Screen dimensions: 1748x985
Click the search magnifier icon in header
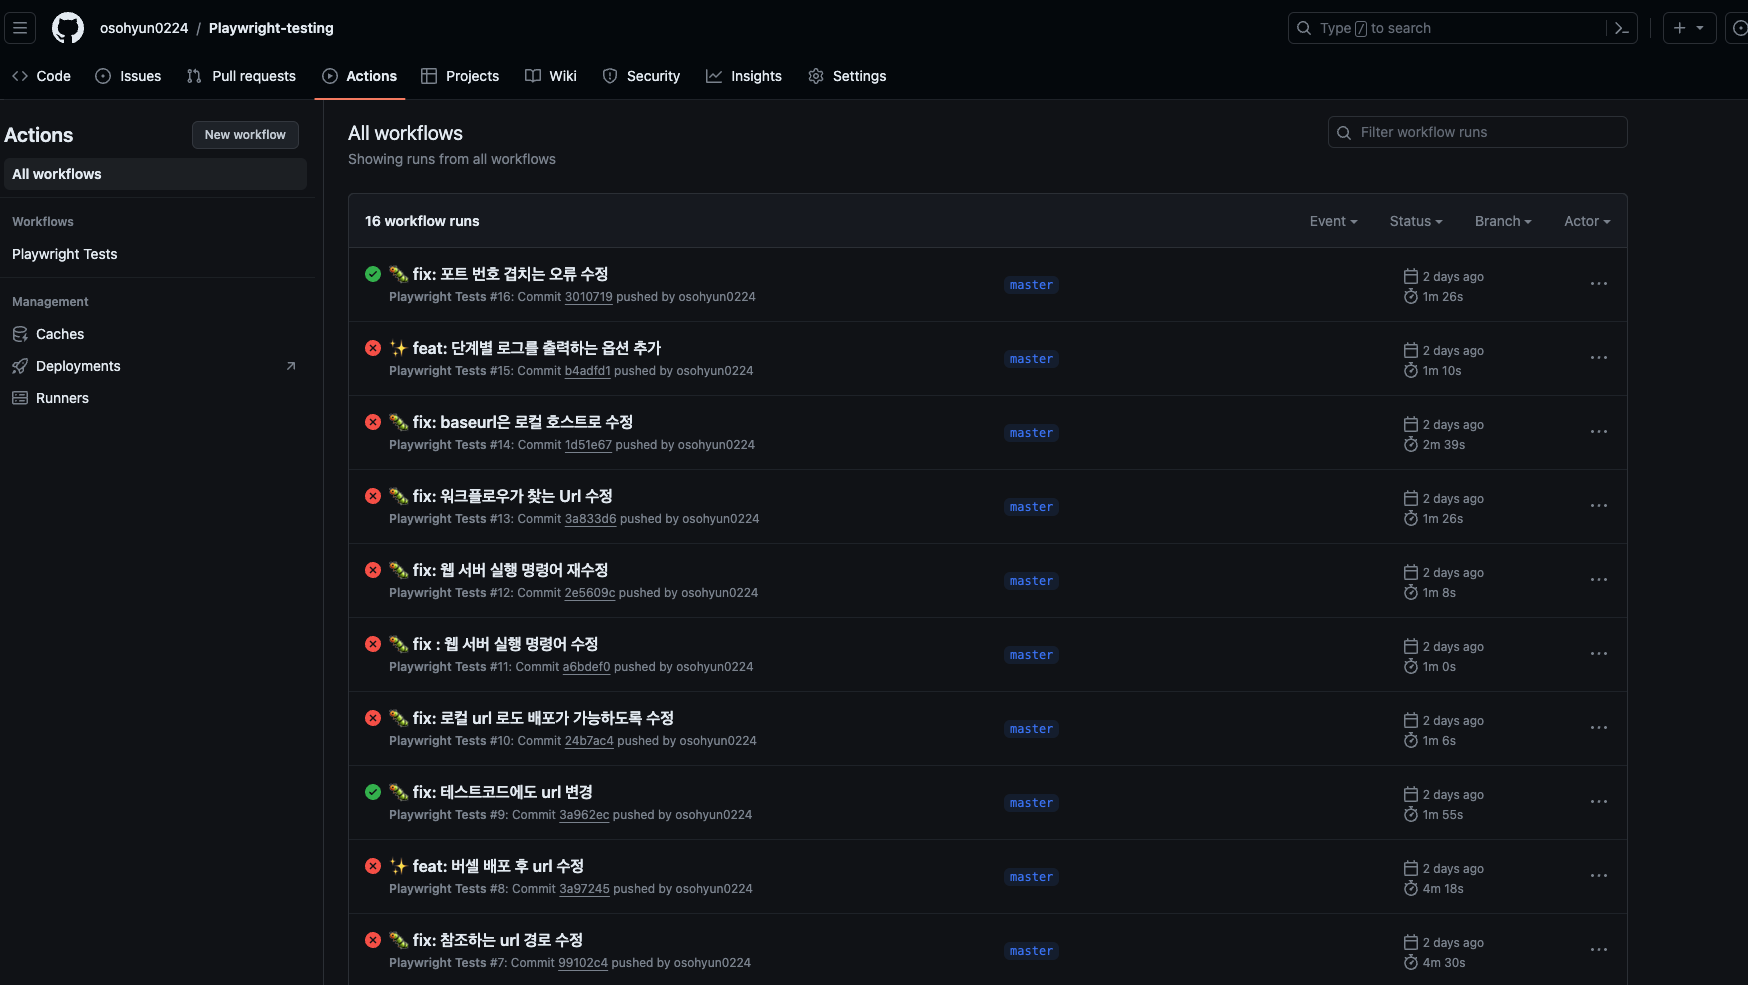pos(1304,28)
